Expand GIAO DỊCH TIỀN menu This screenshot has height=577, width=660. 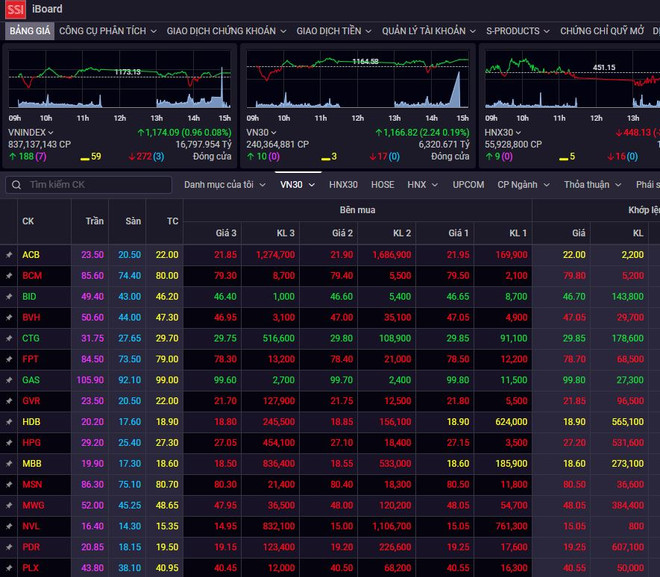point(334,31)
